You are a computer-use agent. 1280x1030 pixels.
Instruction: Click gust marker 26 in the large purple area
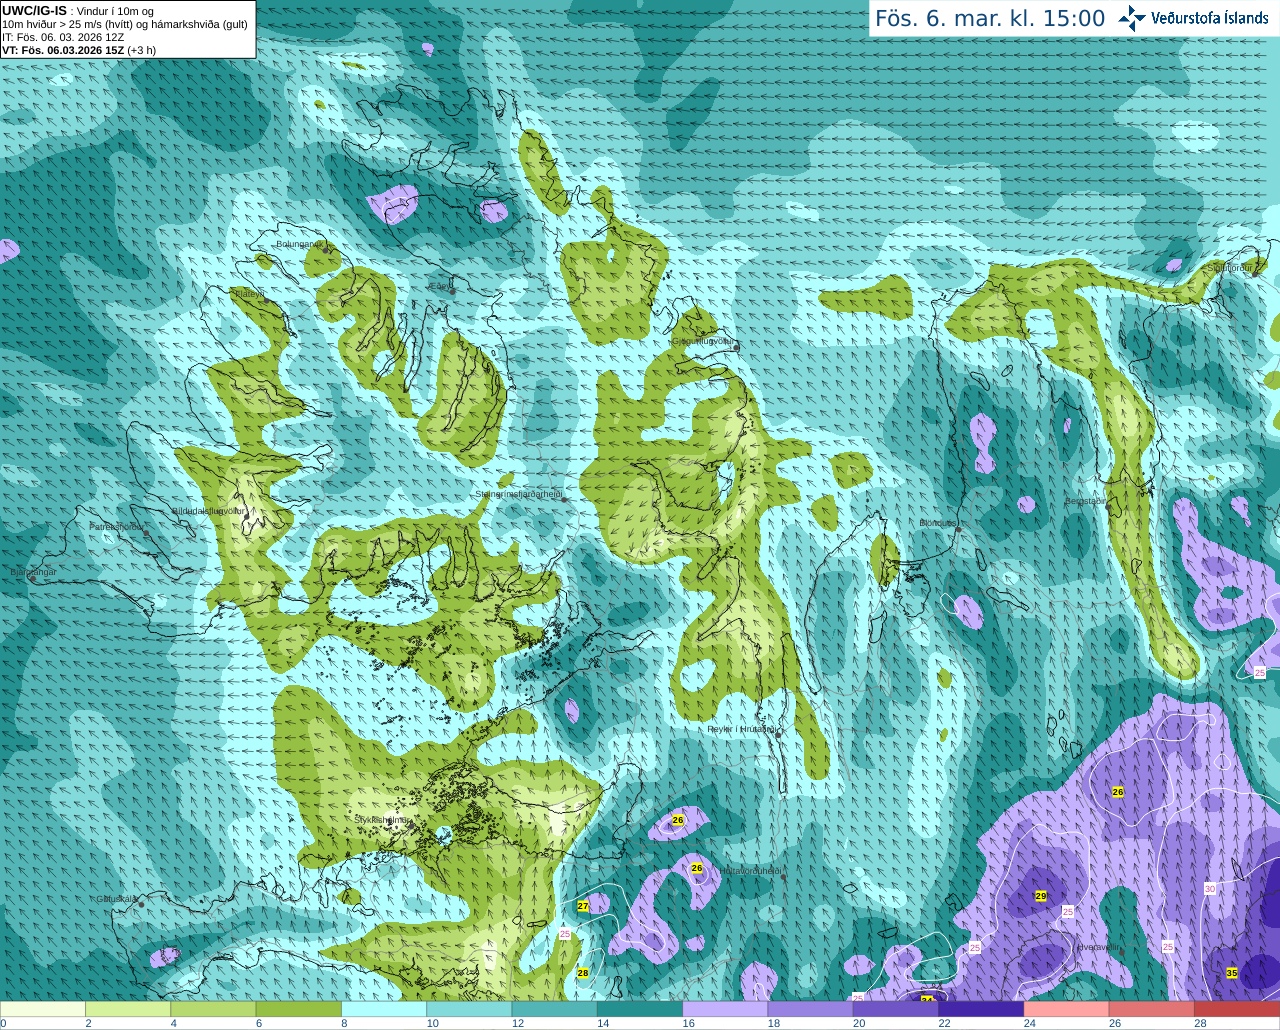[x=1118, y=791]
